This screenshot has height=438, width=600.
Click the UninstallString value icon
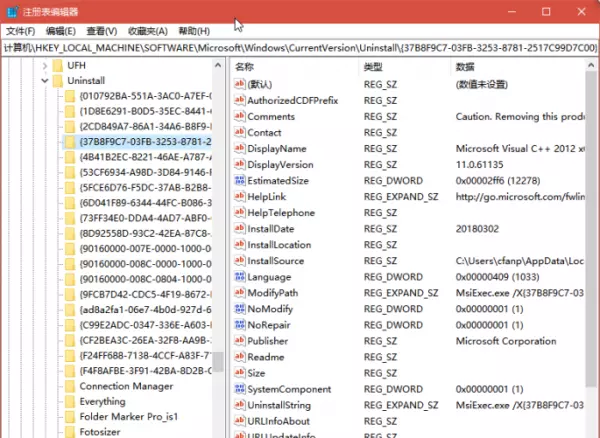pyautogui.click(x=240, y=405)
